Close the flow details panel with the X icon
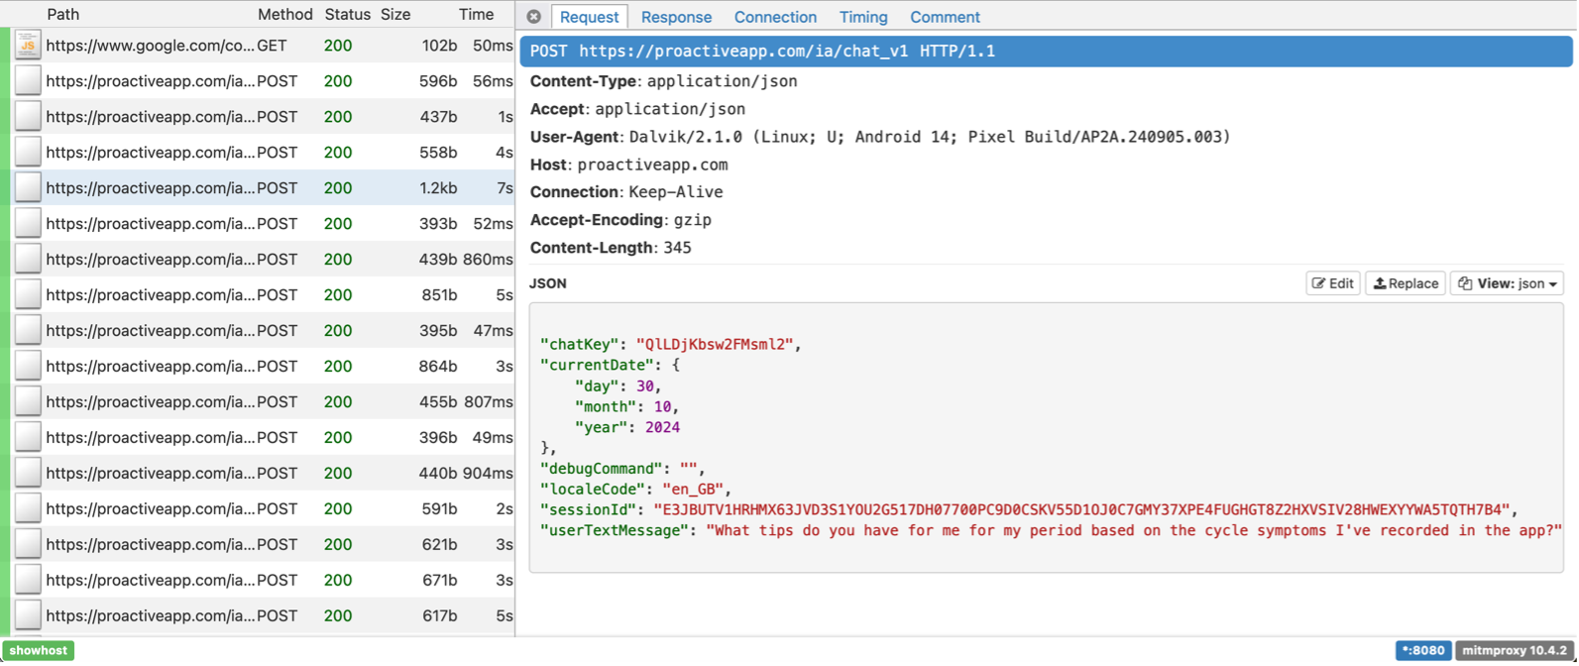Viewport: 1579px width, 666px height. tap(534, 17)
